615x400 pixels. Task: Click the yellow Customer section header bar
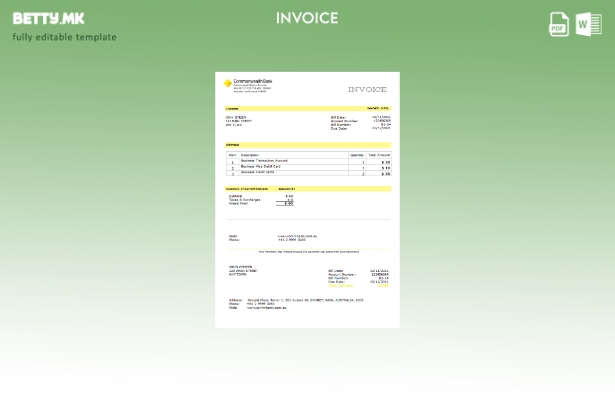[x=307, y=108]
